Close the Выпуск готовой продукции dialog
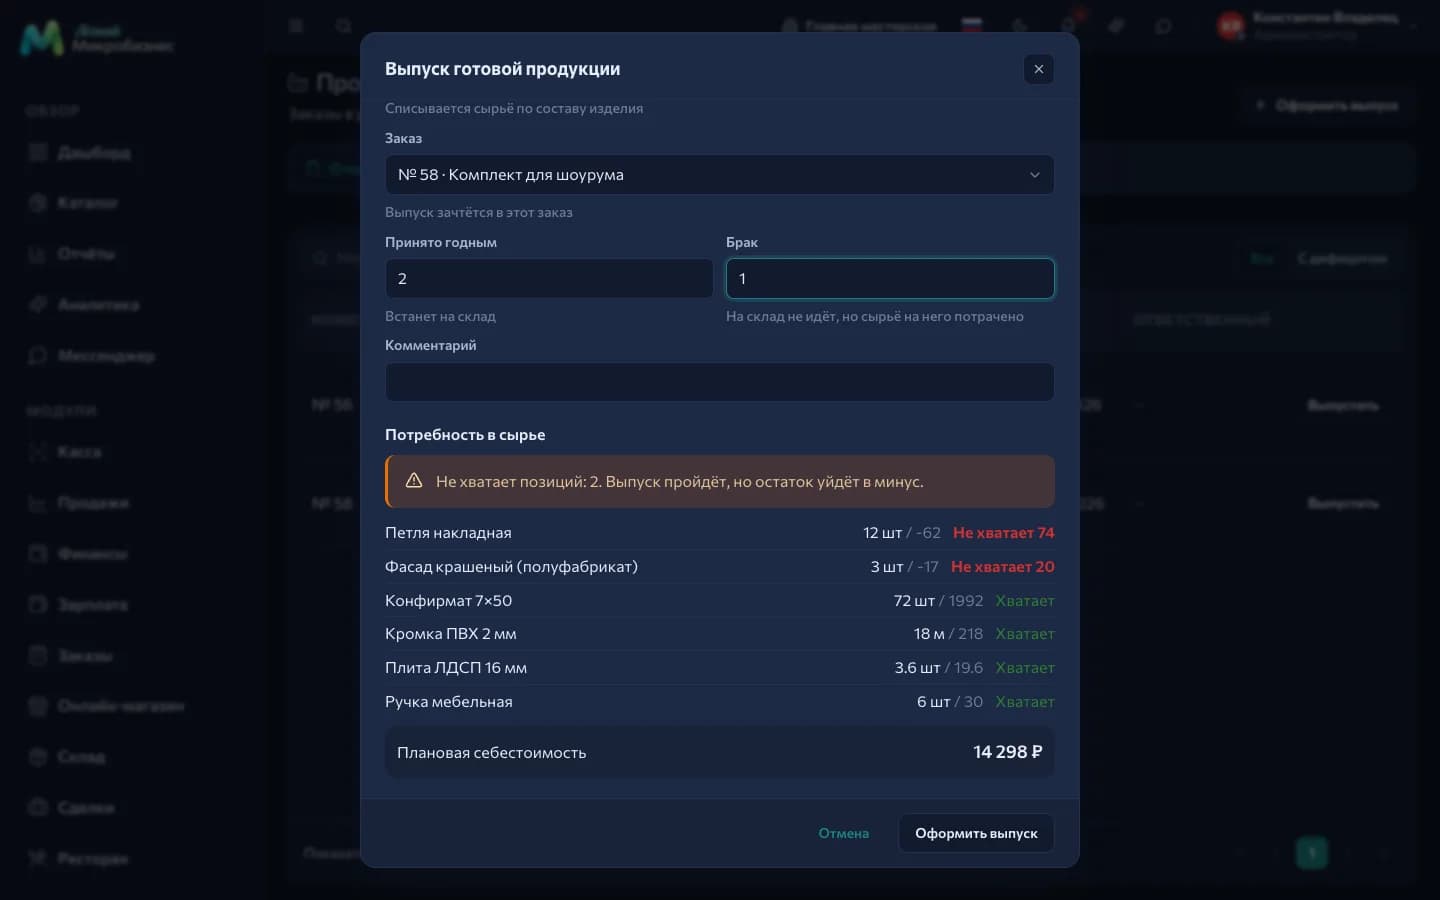The width and height of the screenshot is (1440, 900). click(x=1038, y=69)
